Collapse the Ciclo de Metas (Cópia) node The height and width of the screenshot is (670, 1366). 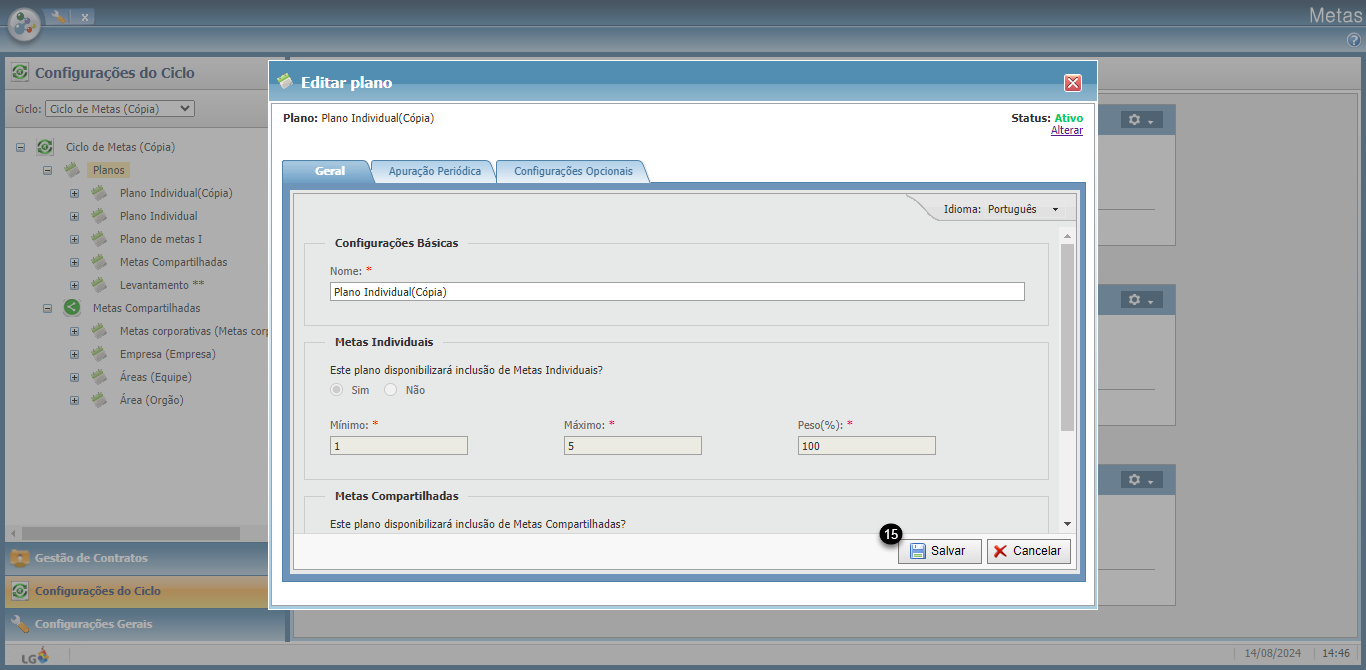(20, 147)
